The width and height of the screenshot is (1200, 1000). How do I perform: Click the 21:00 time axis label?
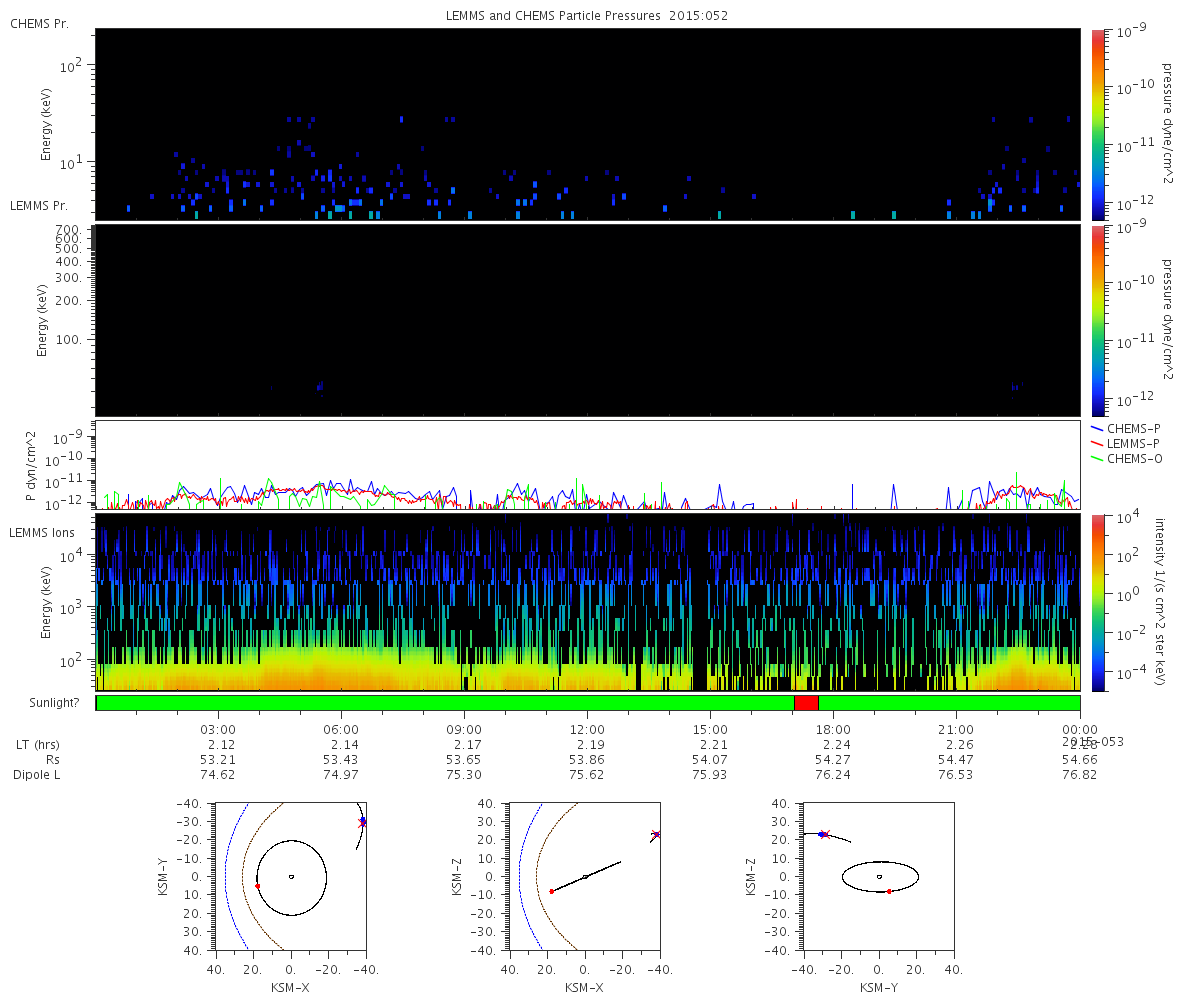point(956,730)
